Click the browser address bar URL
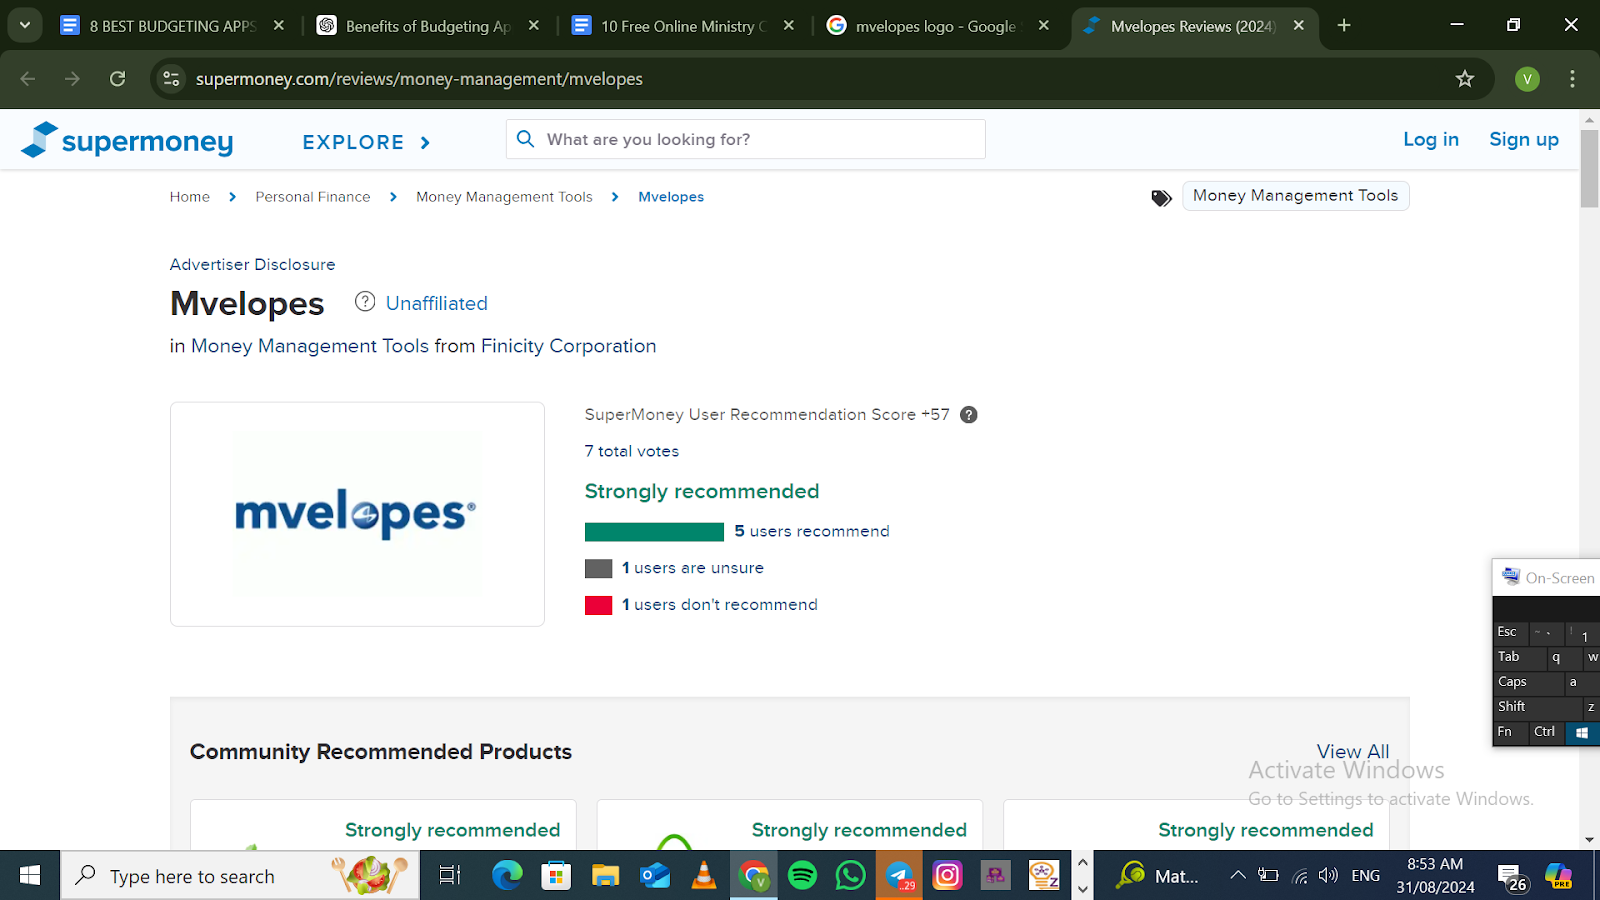 [x=419, y=79]
